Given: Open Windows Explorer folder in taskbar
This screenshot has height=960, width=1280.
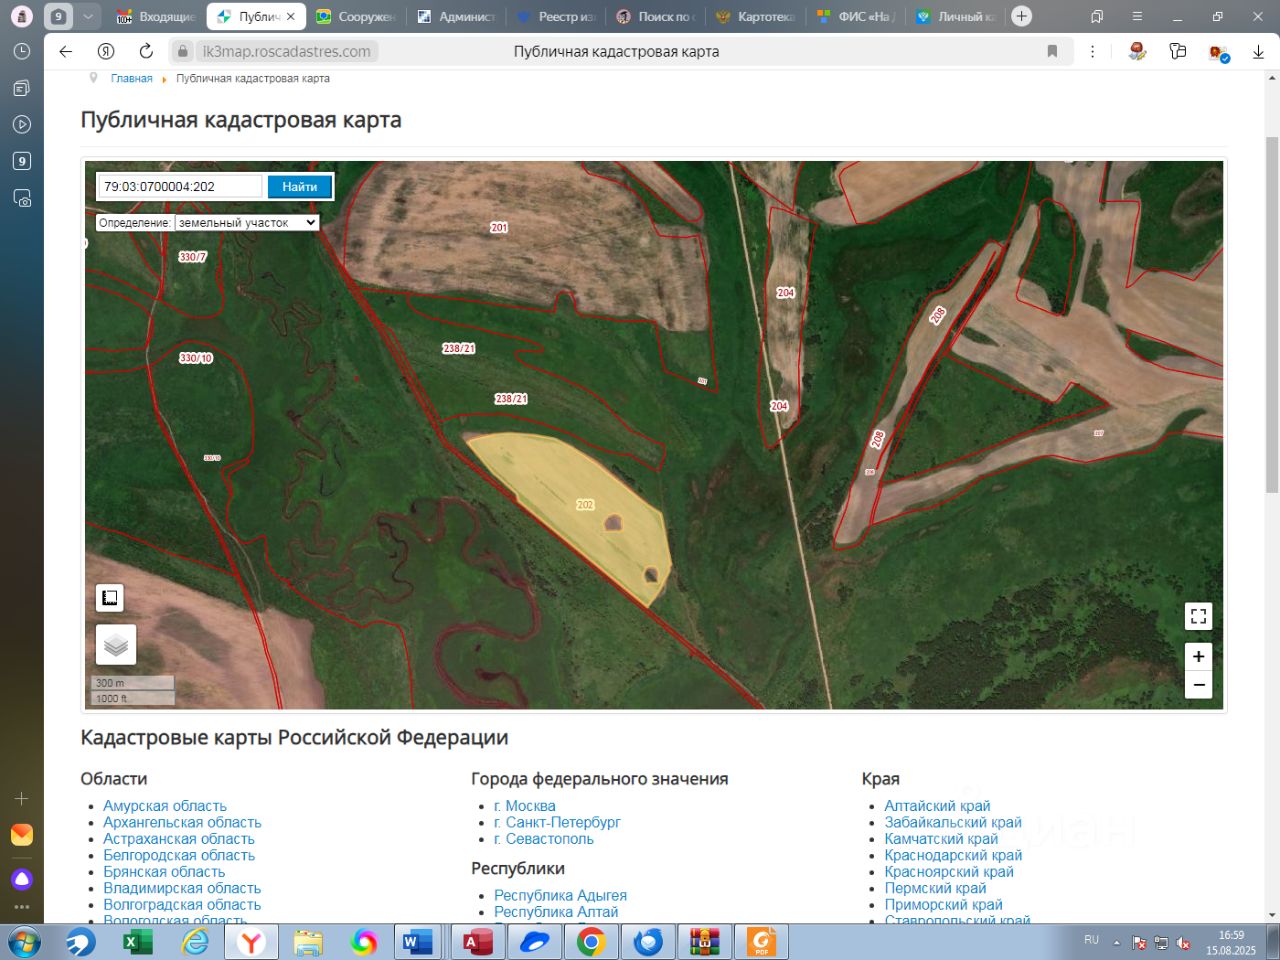Looking at the screenshot, I should 309,942.
